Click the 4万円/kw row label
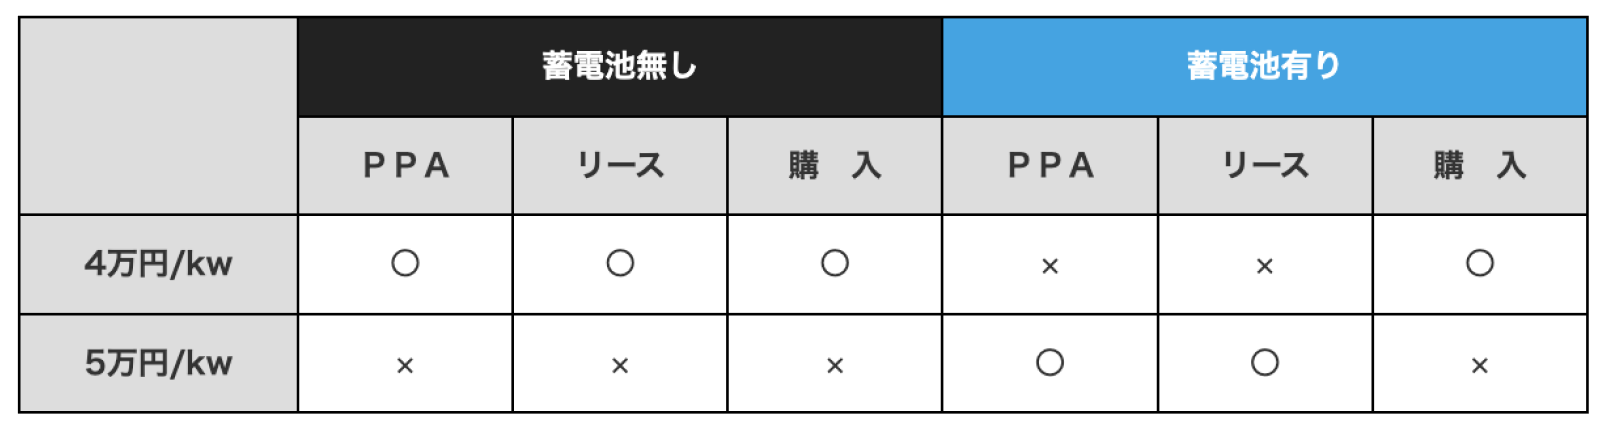This screenshot has width=1604, height=432. pos(158,264)
